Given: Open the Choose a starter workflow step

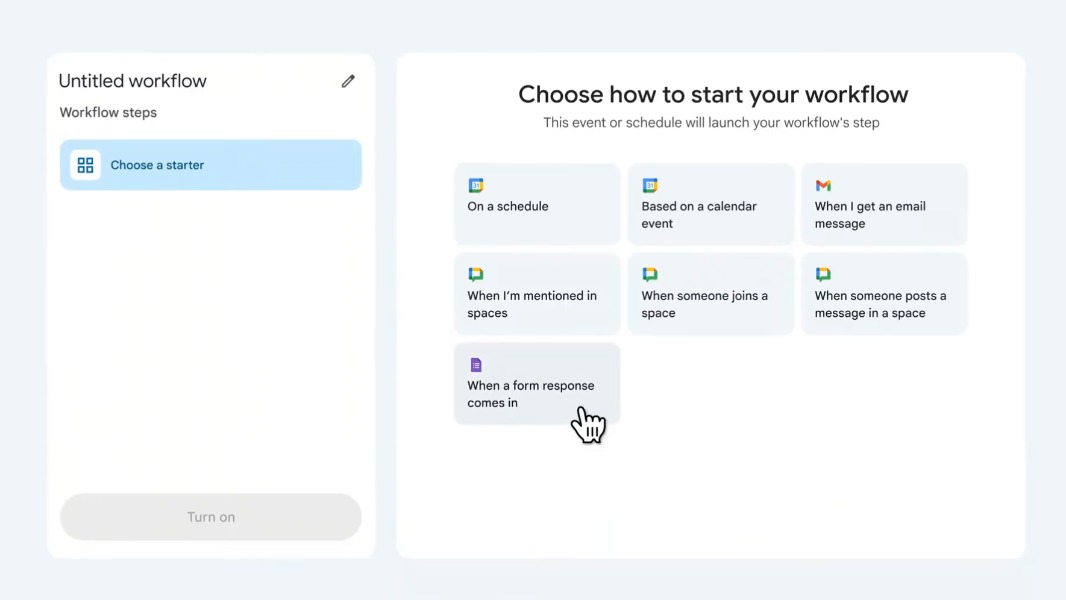Looking at the screenshot, I should pyautogui.click(x=210, y=164).
